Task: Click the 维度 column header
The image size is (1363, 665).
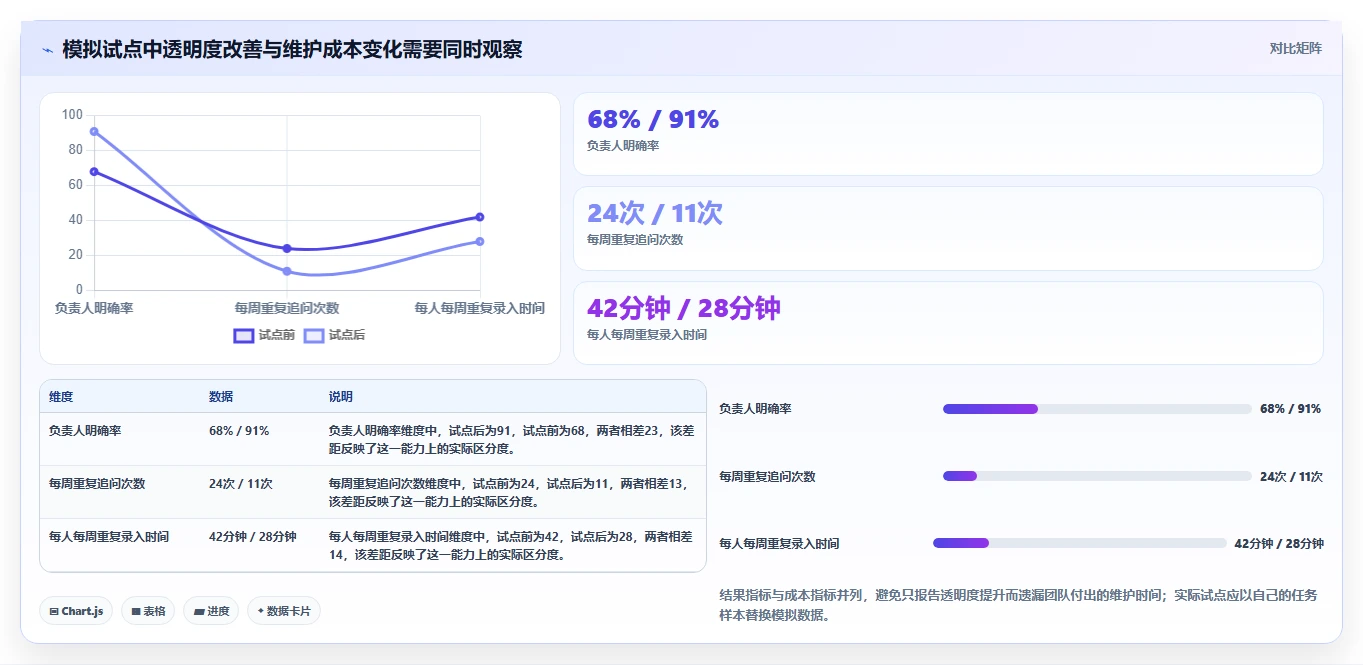Action: 61,397
